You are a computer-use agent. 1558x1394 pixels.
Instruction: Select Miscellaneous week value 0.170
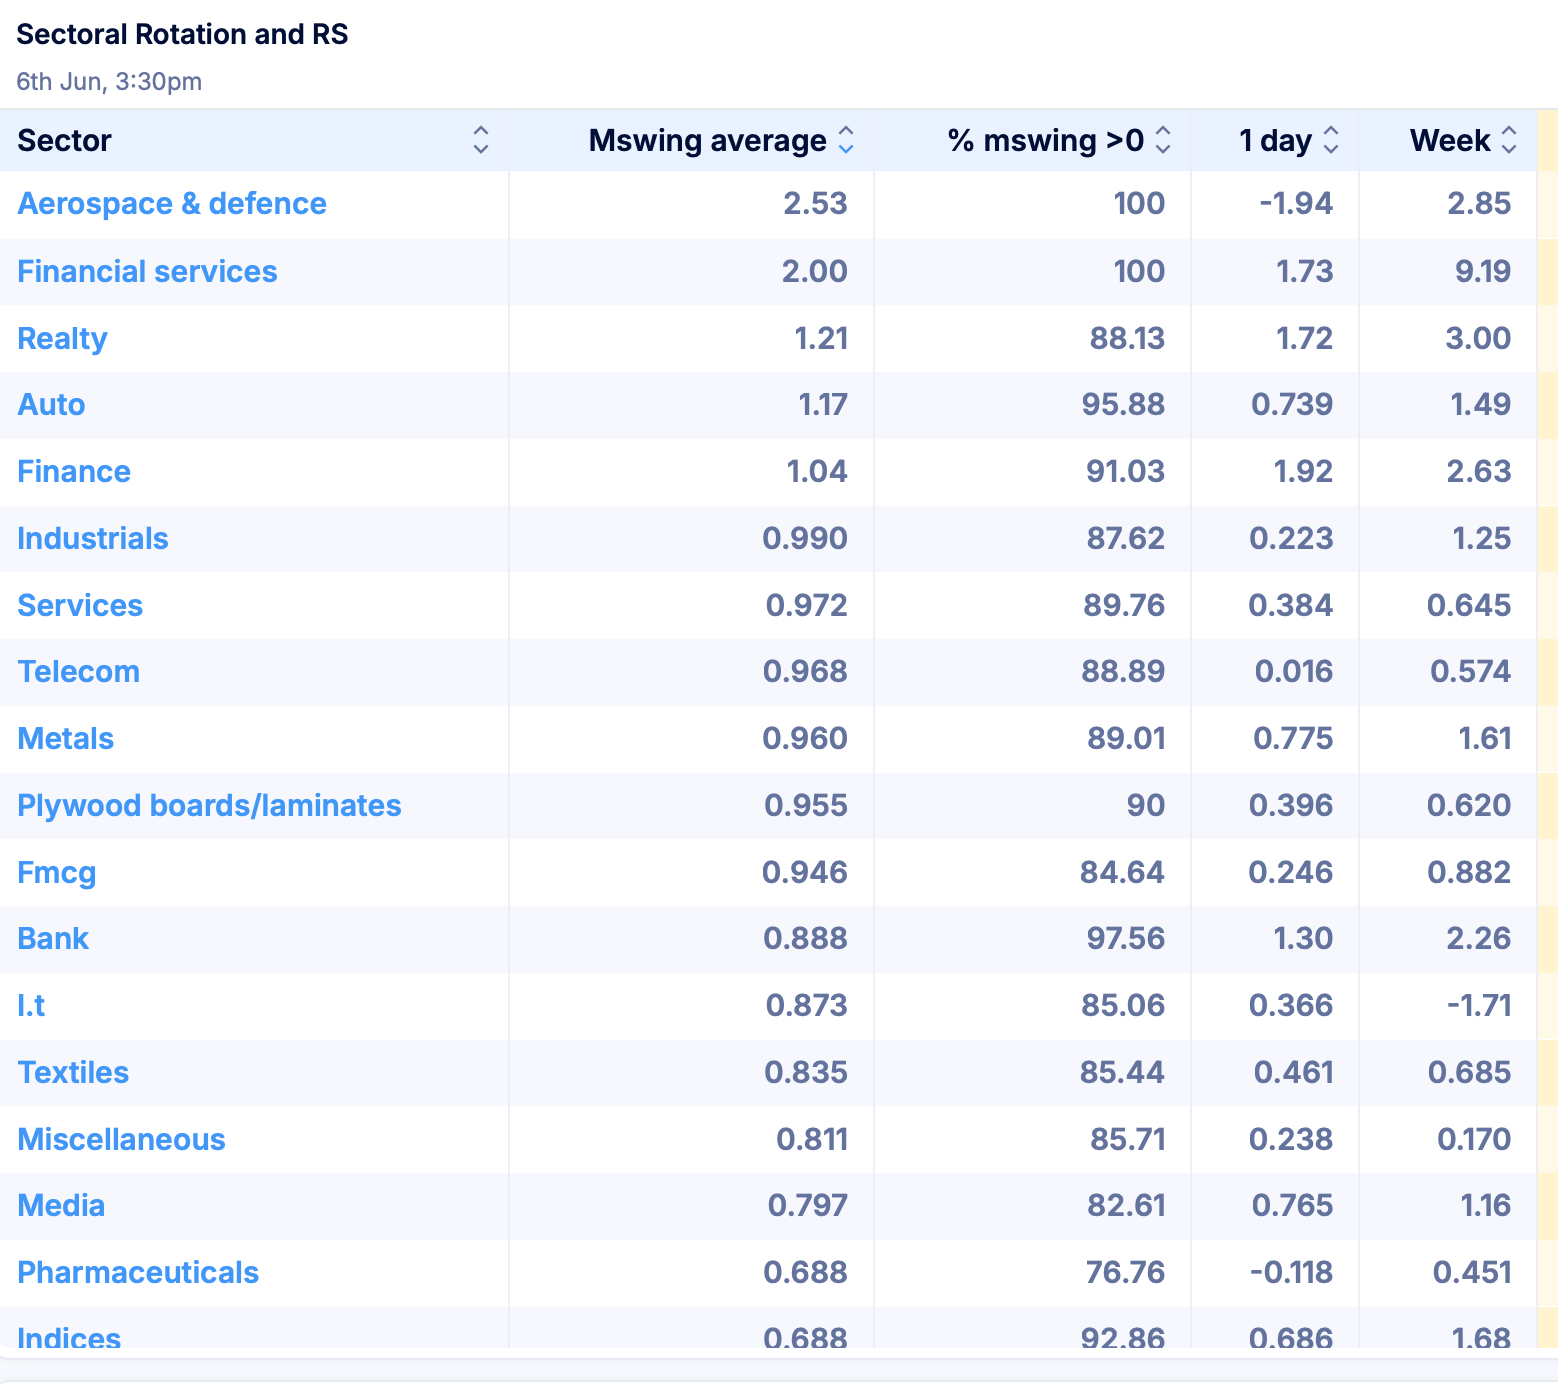click(1474, 1140)
